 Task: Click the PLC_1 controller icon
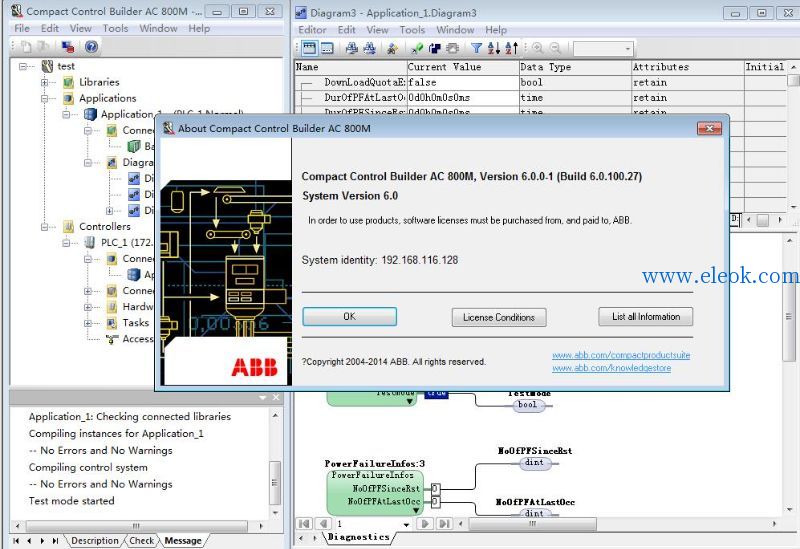tap(90, 242)
